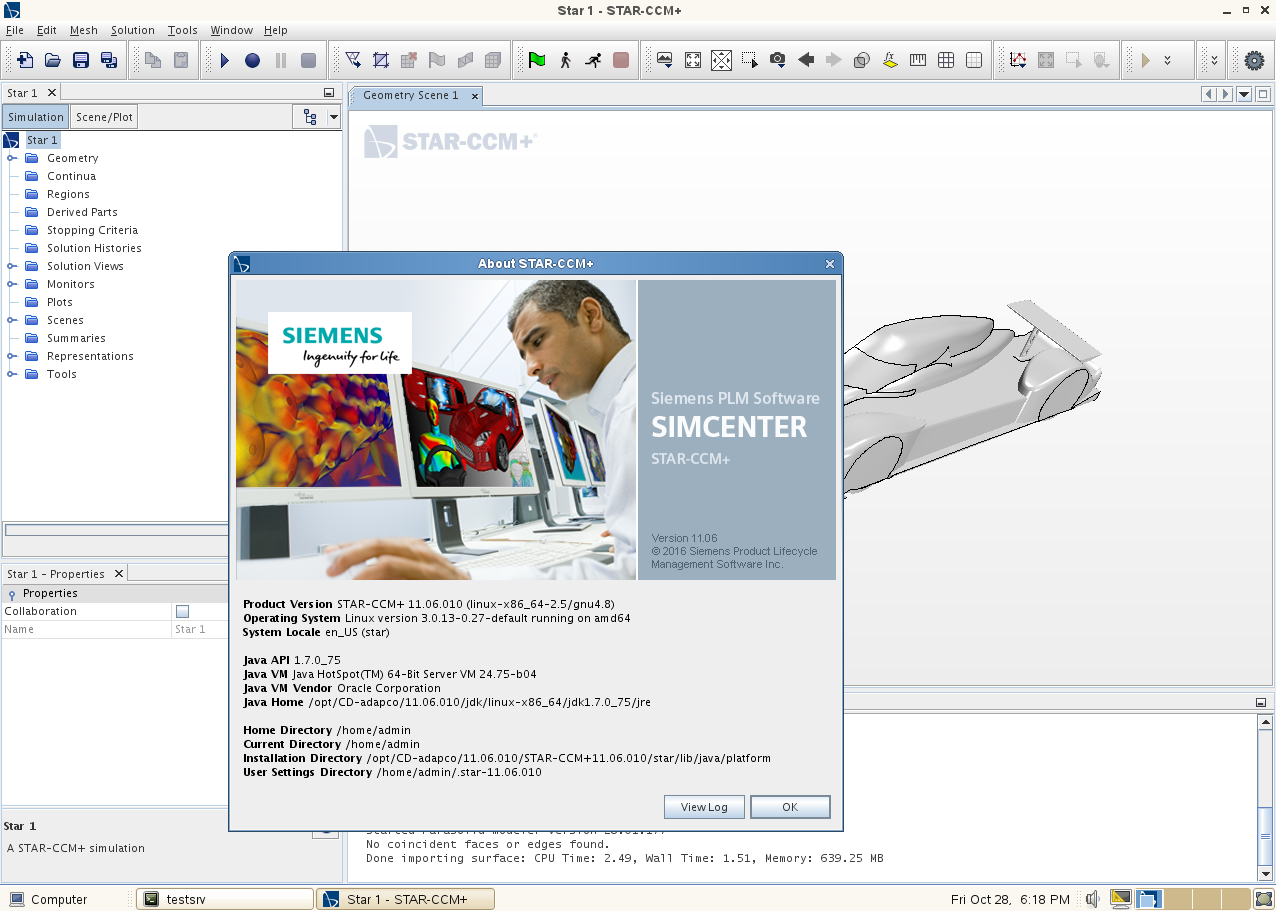The image size is (1276, 911).
Task: Click Star 1 - STAR-CCM+ taskbar button
Action: 405,899
